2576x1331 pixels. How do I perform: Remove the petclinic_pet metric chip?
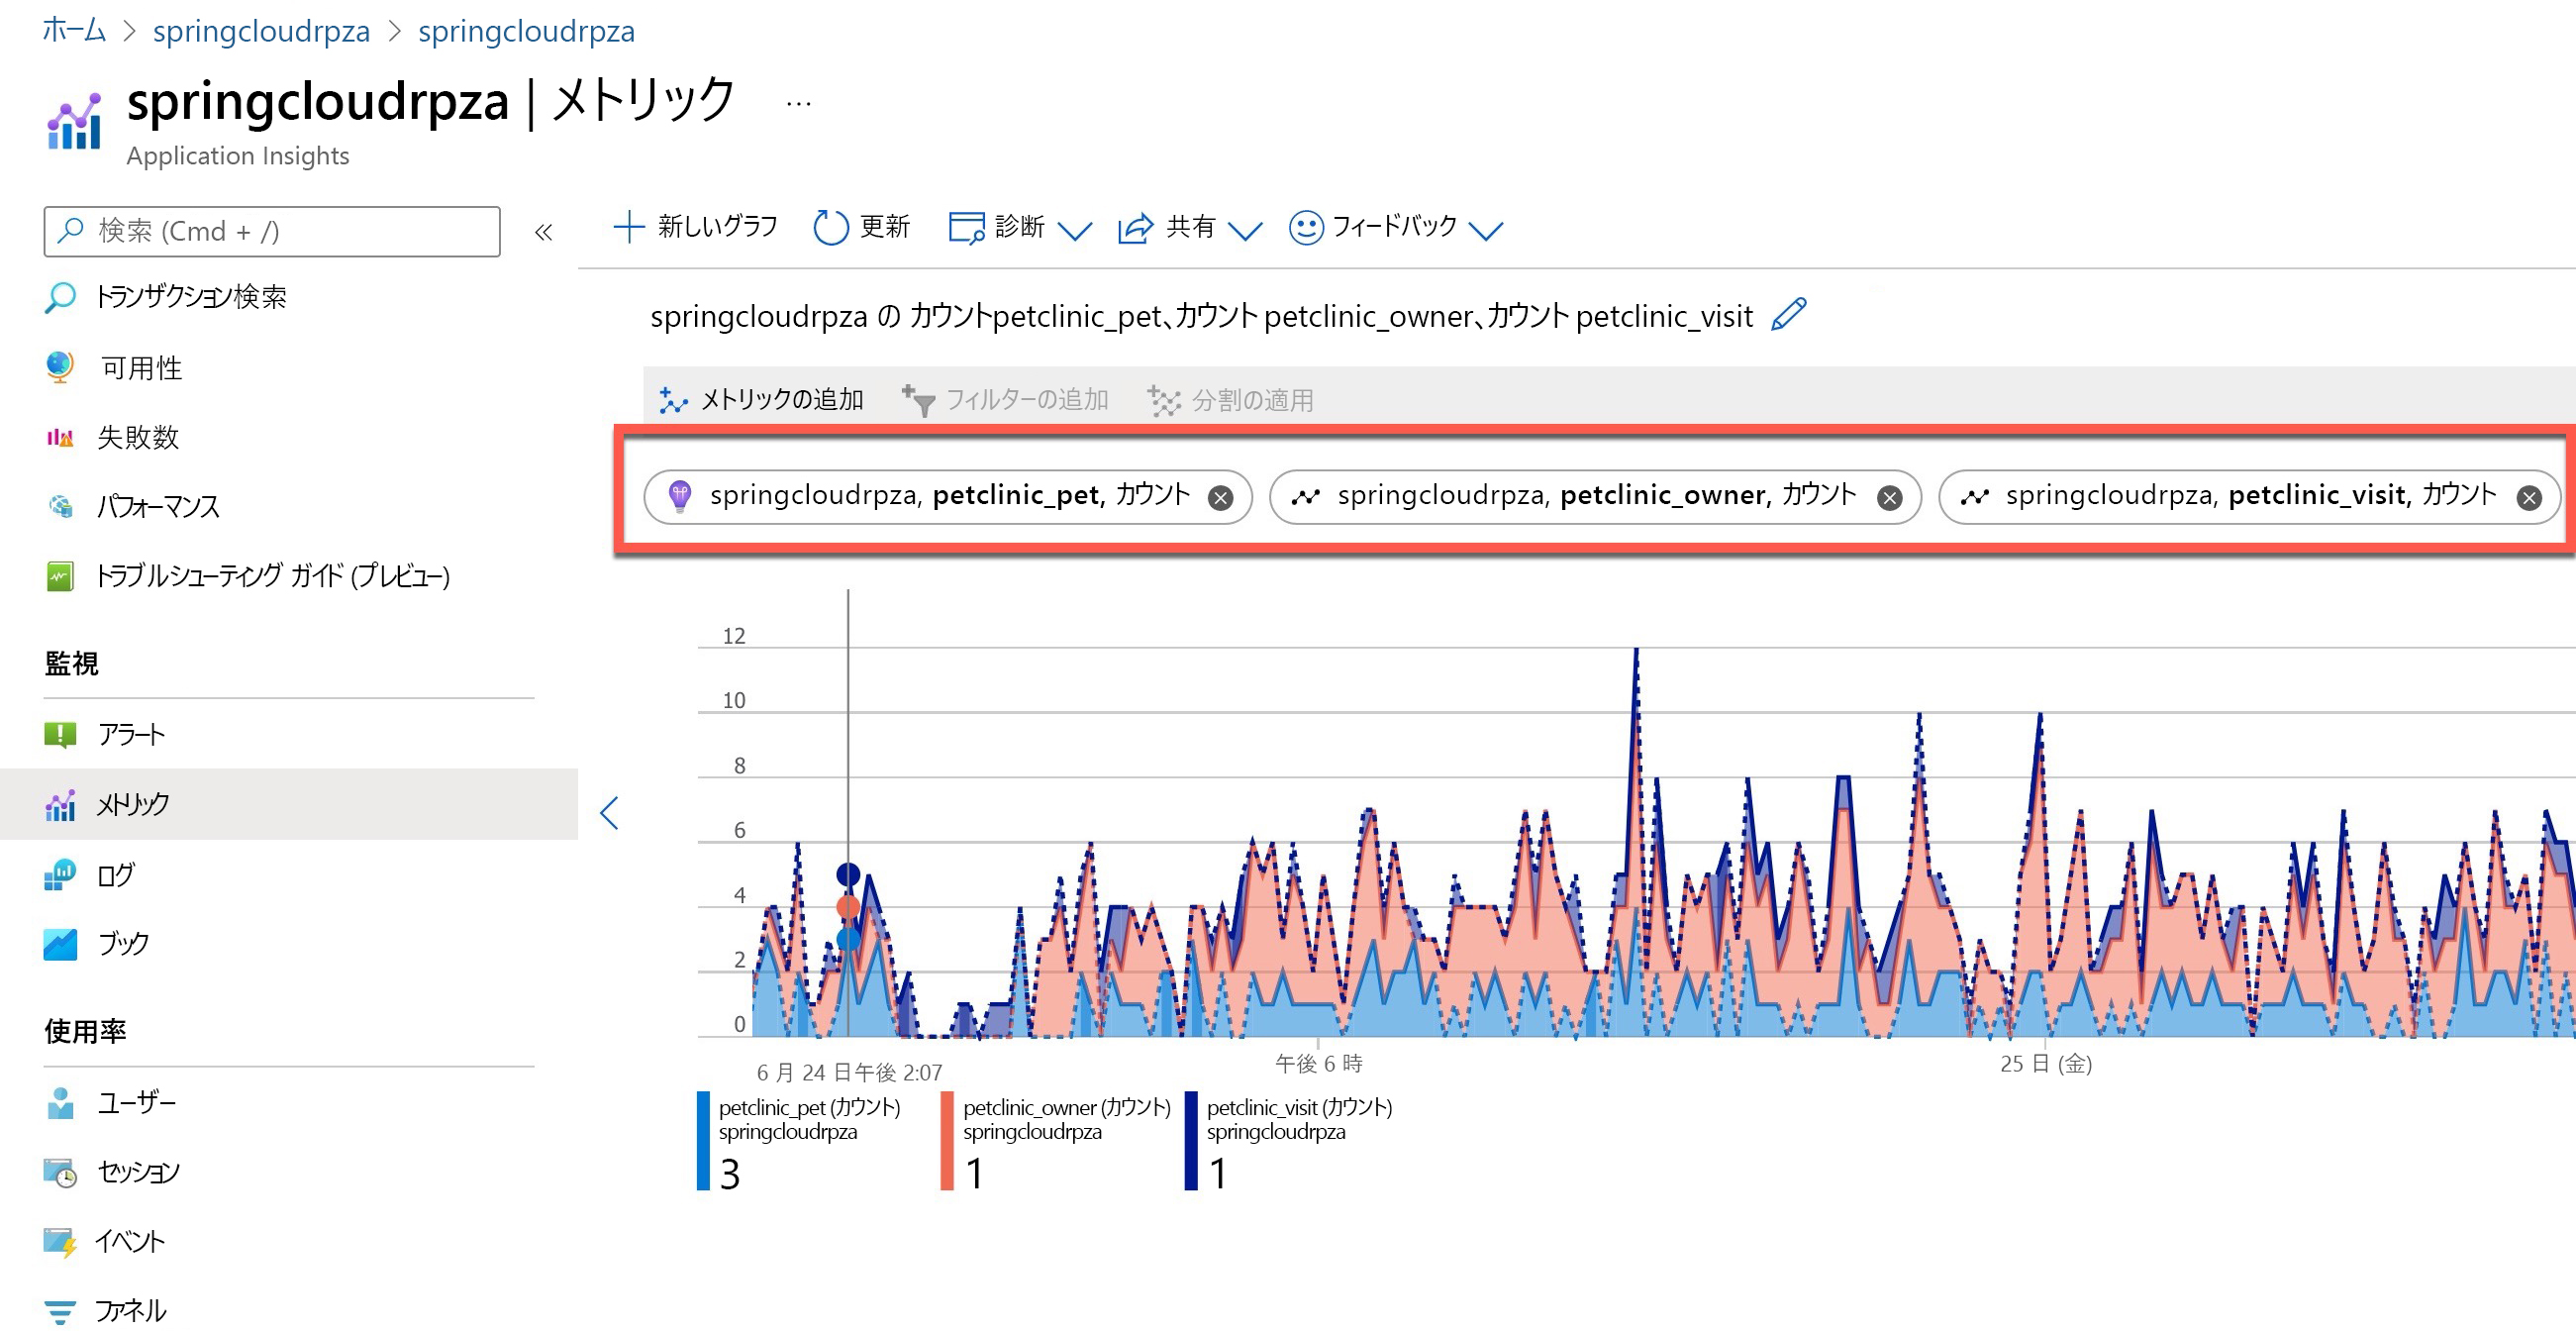[1220, 498]
